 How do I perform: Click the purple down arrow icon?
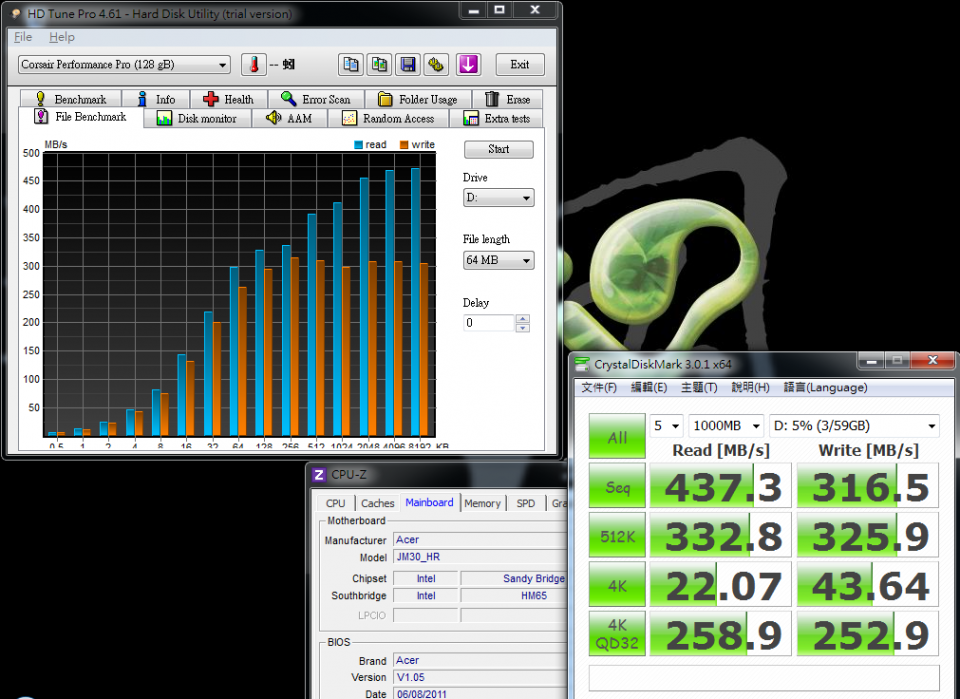(x=468, y=64)
